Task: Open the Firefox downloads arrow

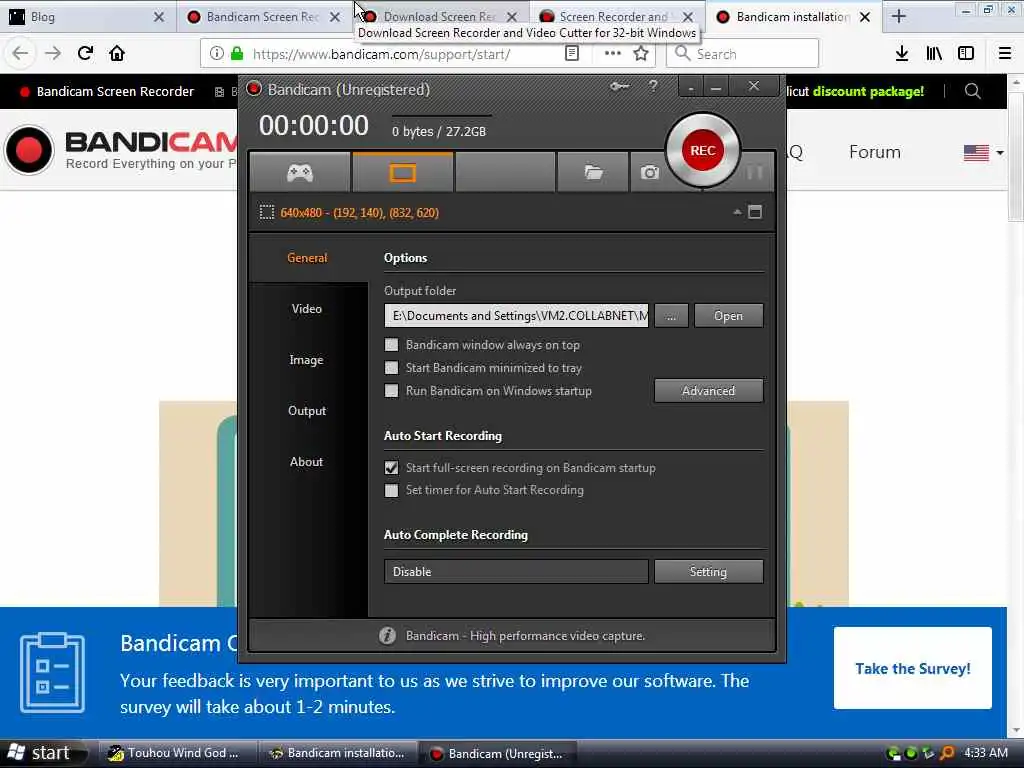Action: (x=902, y=54)
